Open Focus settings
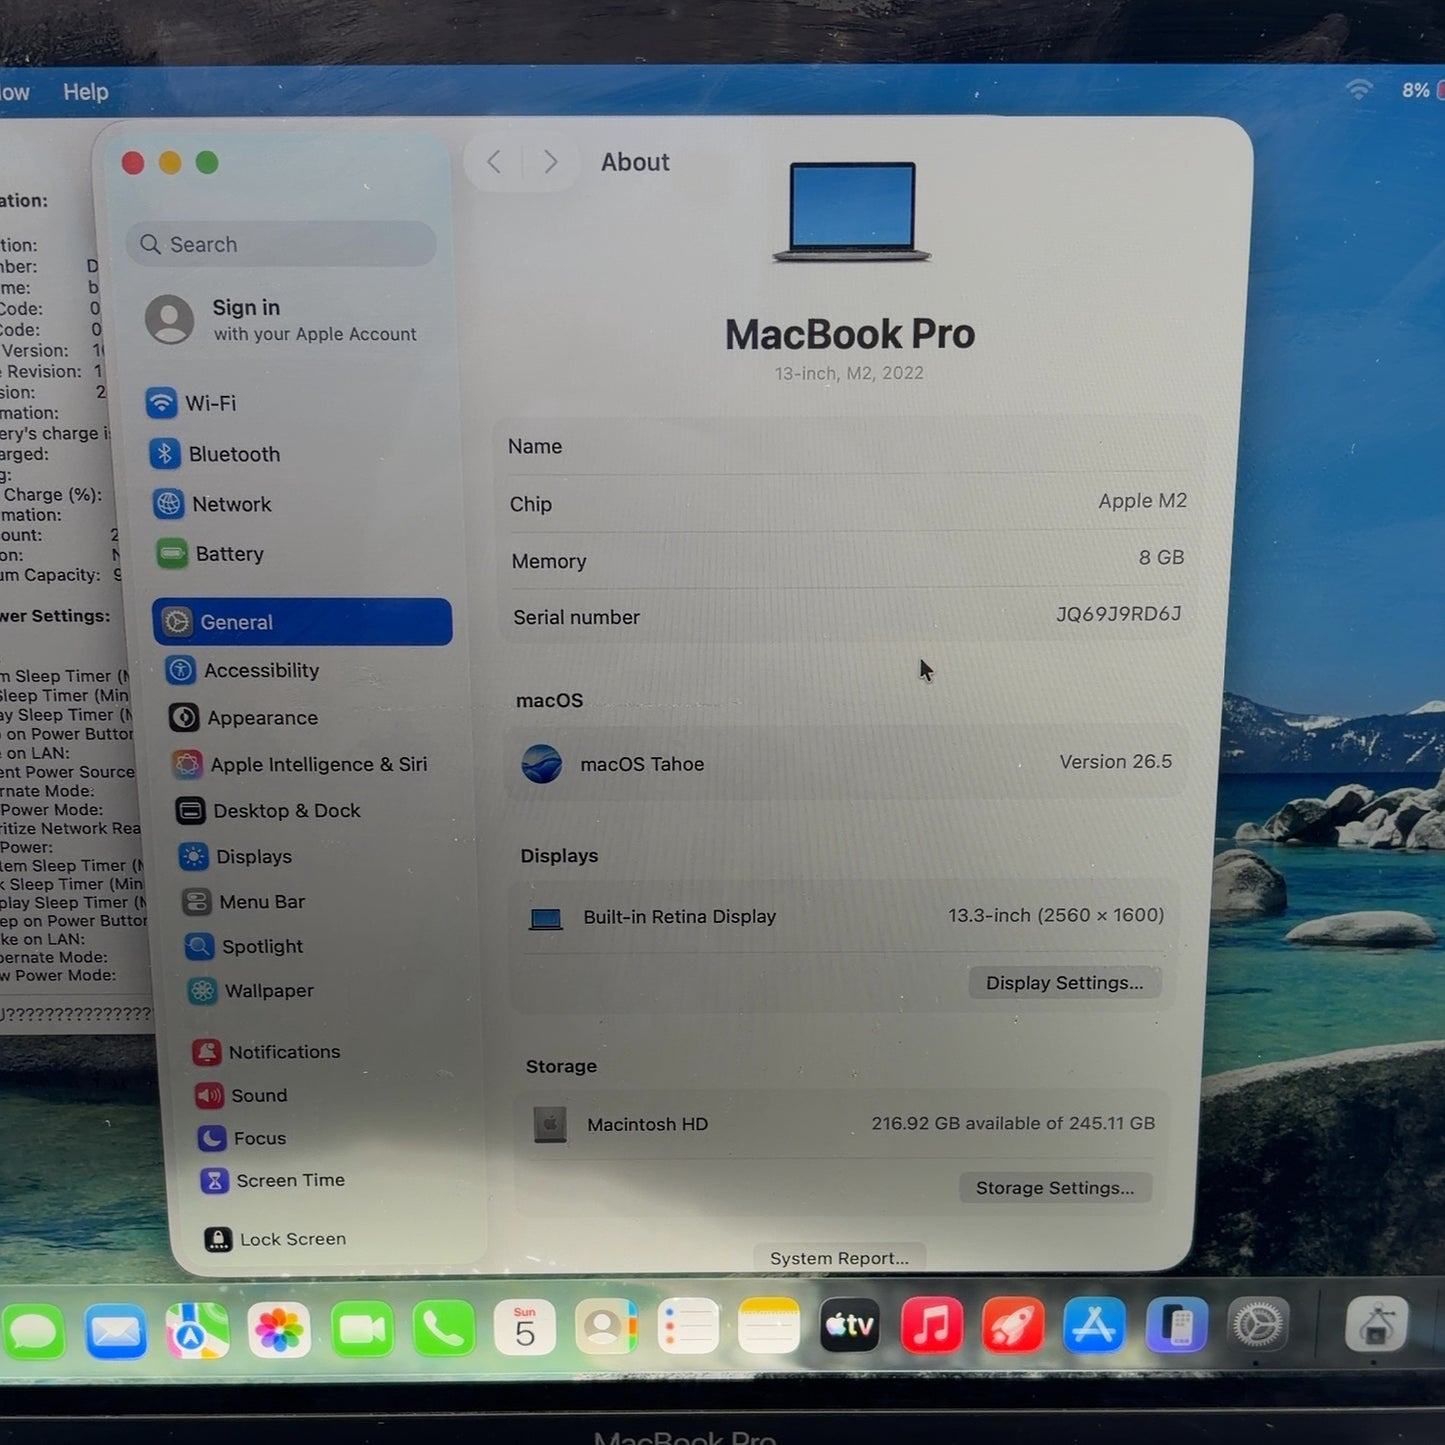 pyautogui.click(x=242, y=1138)
